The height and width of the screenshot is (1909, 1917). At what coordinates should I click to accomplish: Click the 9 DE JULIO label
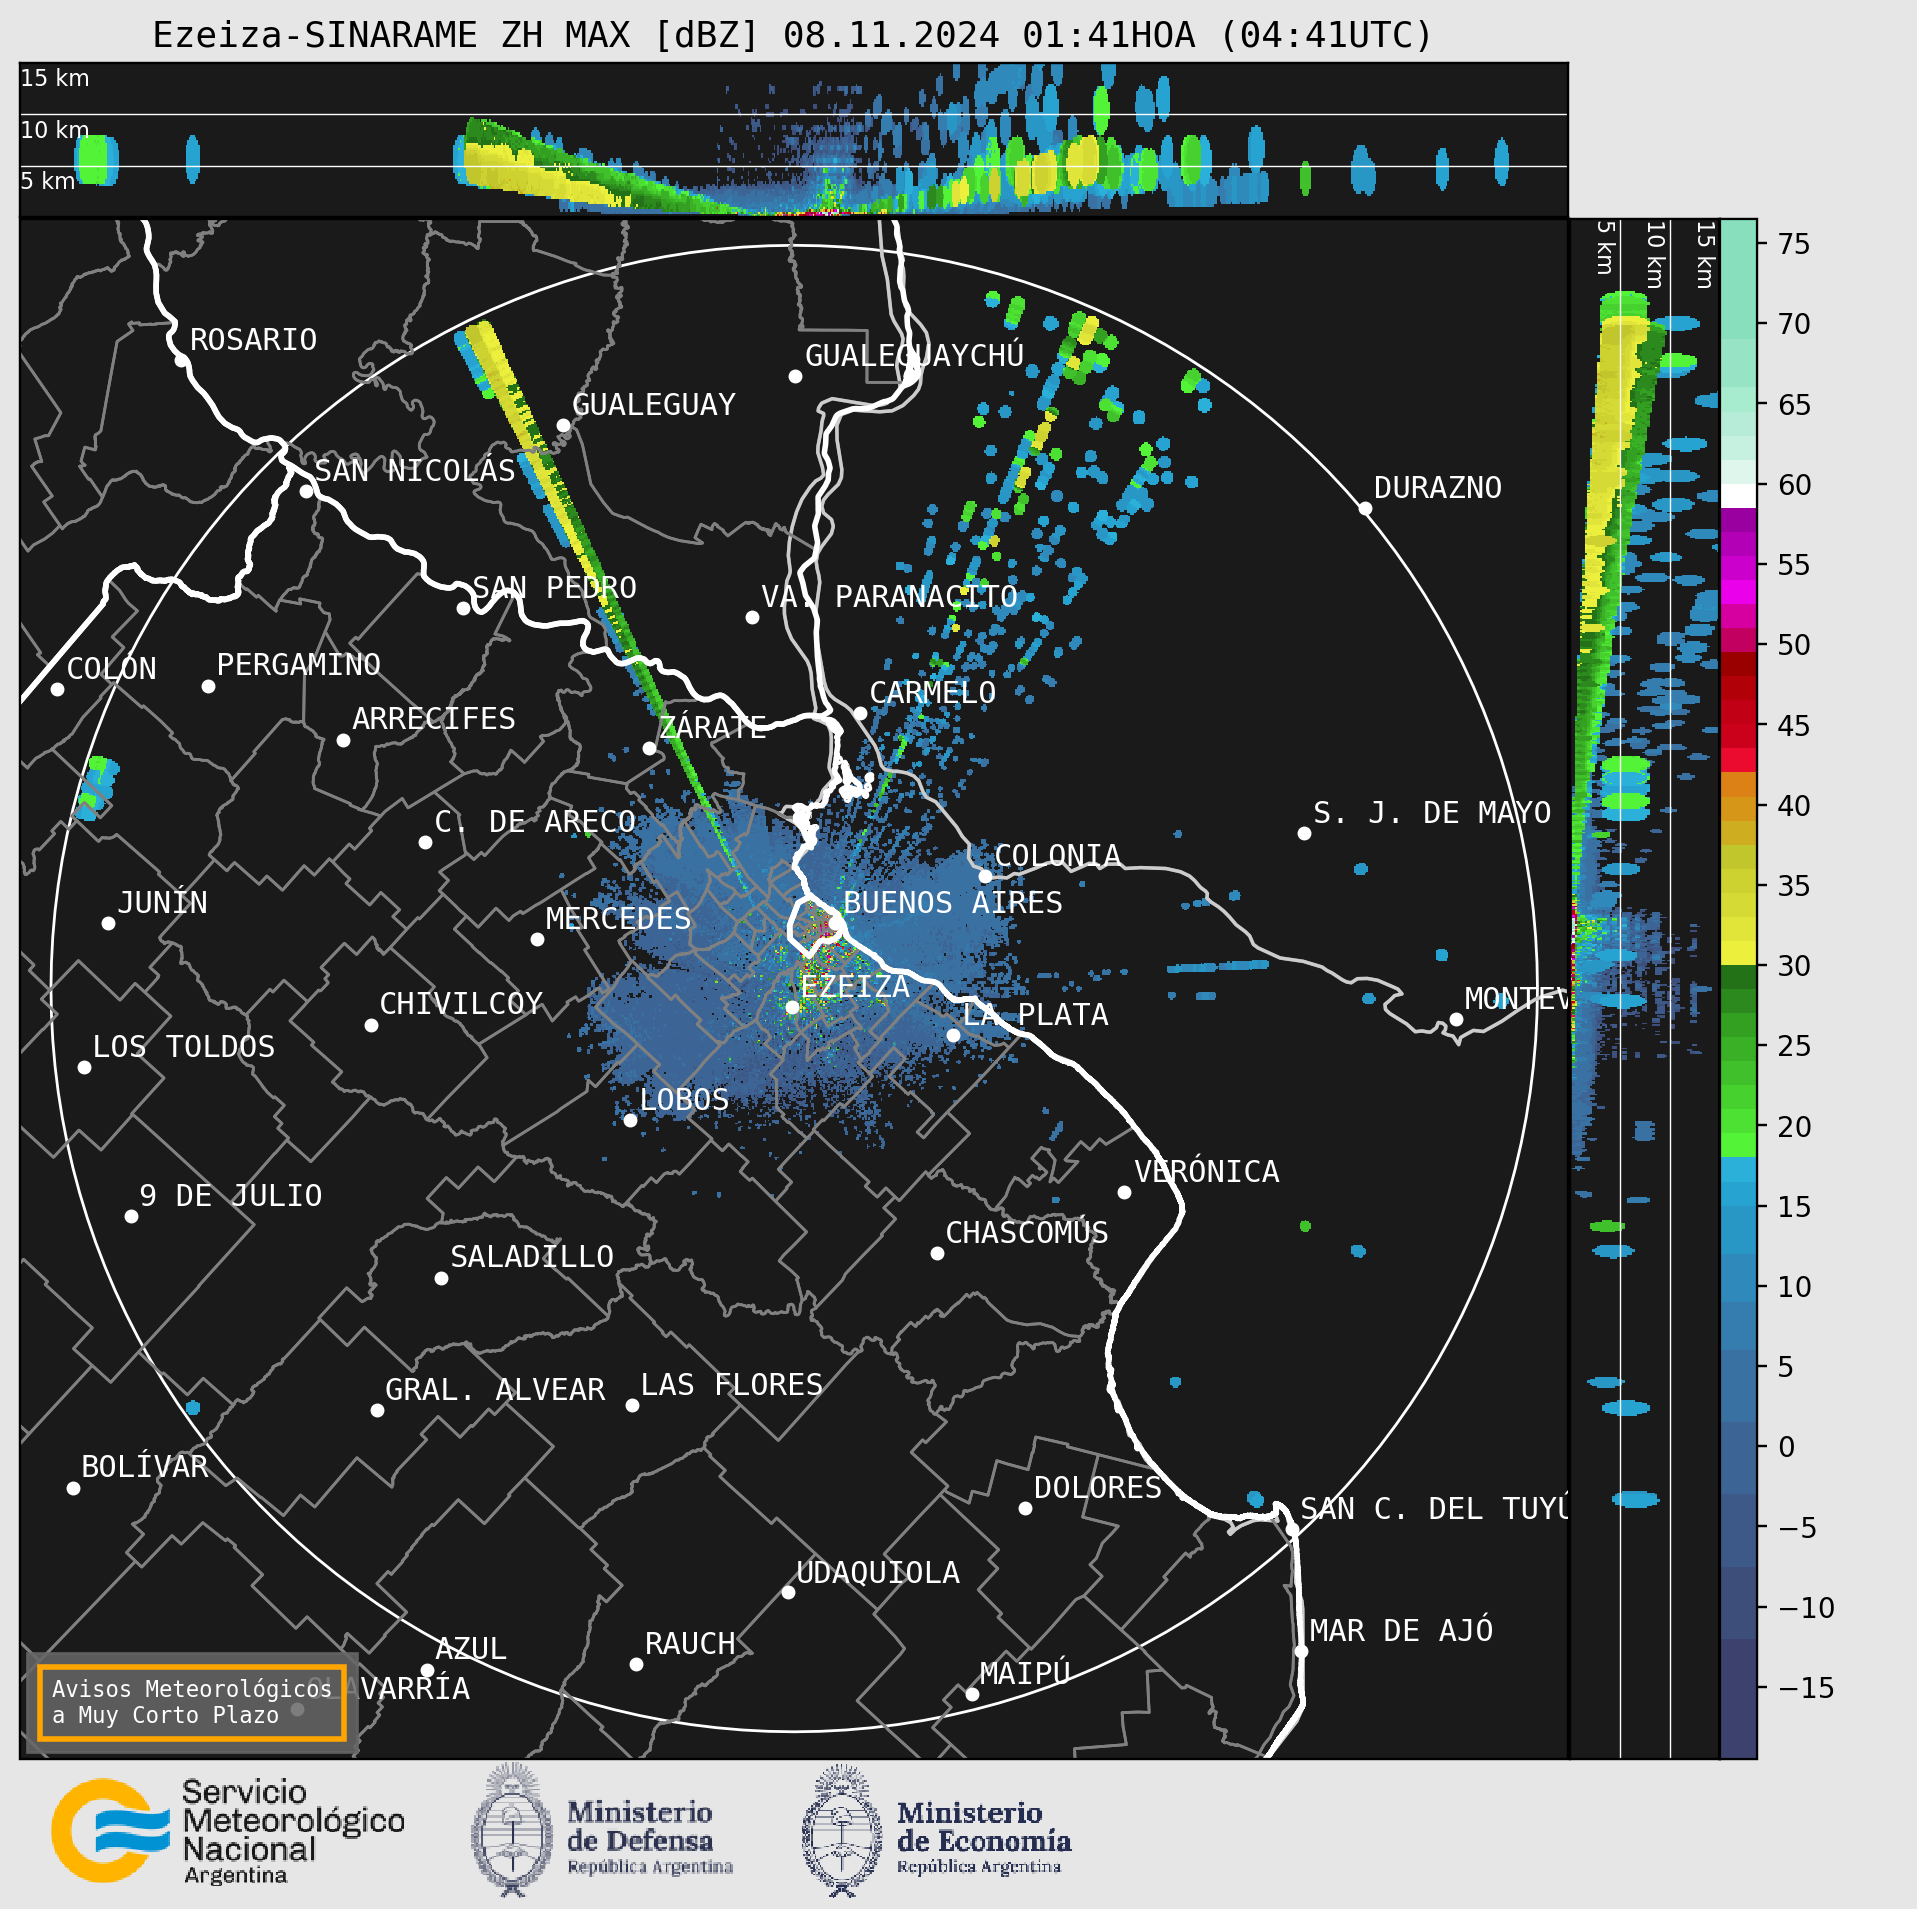(x=230, y=1196)
